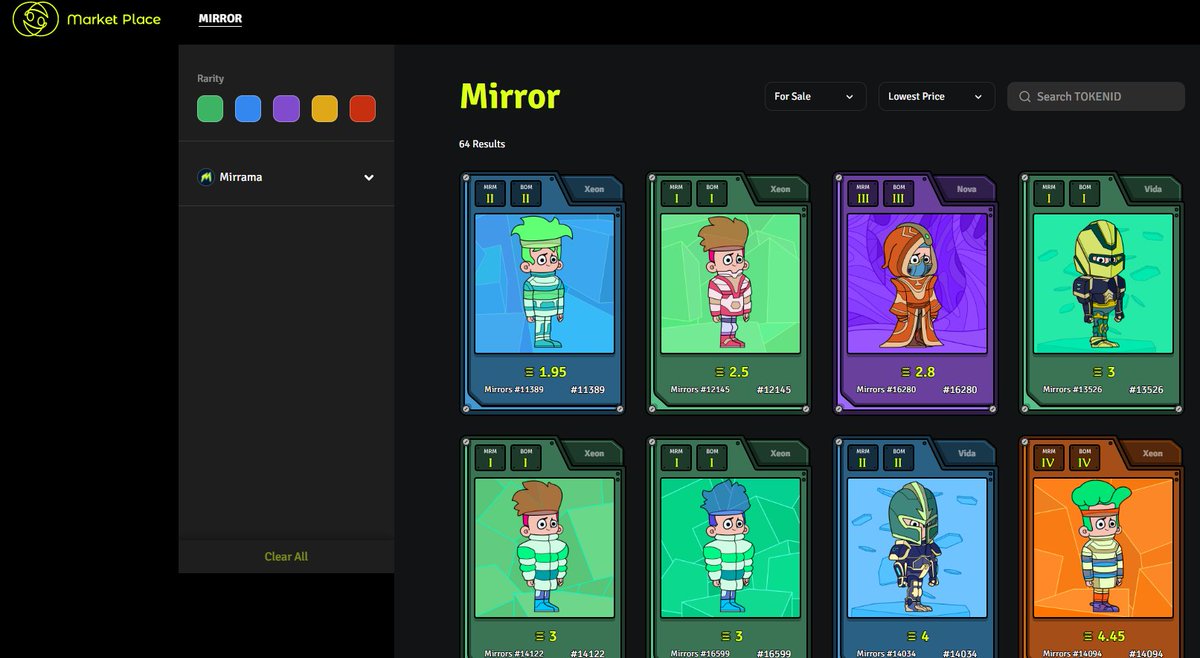
Task: Select the MIRROR tab in the navigation
Action: click(x=220, y=17)
